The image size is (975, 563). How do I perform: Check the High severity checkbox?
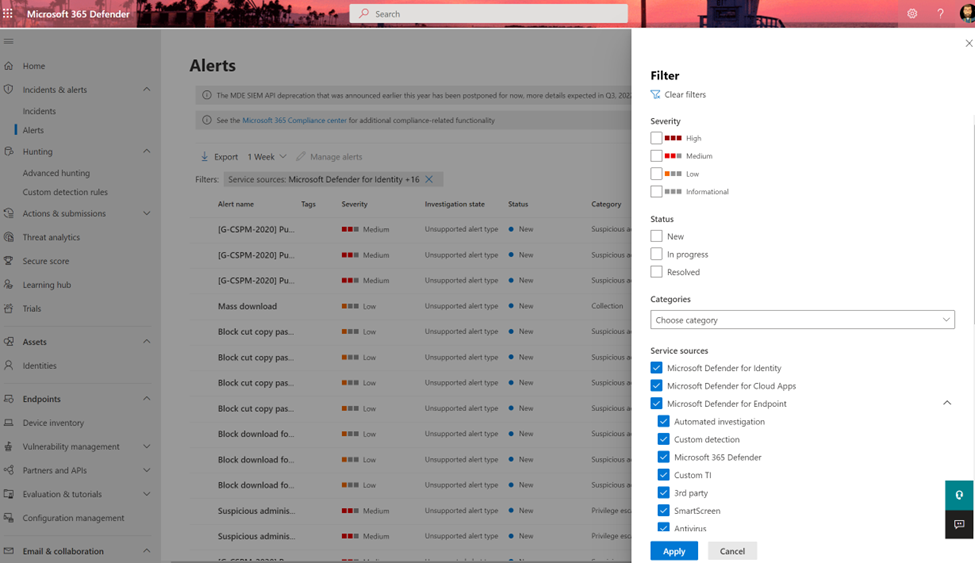[656, 137]
